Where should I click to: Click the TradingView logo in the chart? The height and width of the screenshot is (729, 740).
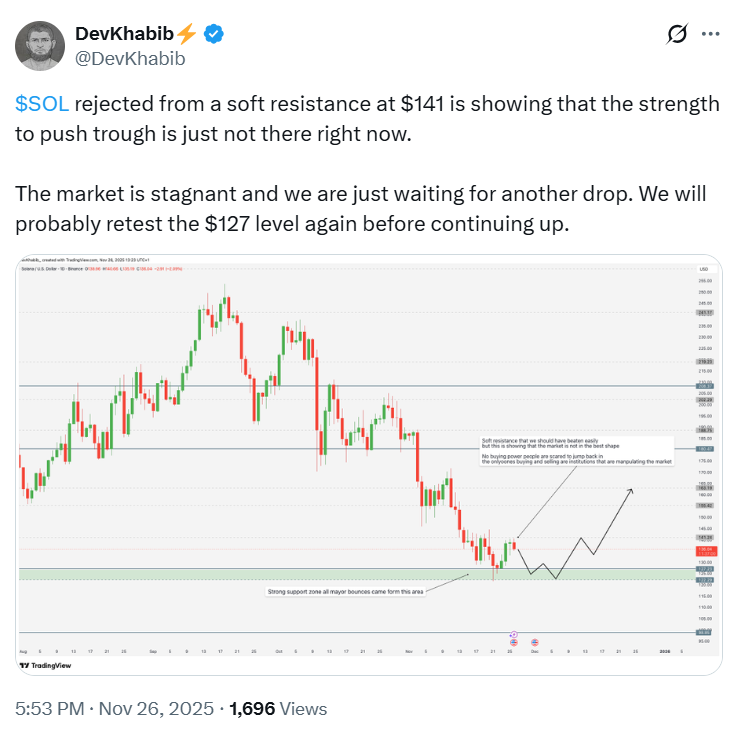[40, 665]
